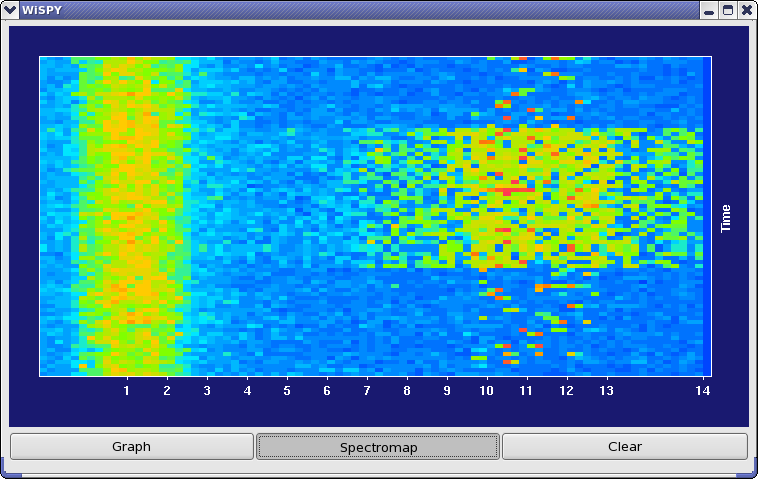Click channel 5 axis label
This screenshot has height=479, width=758.
pyautogui.click(x=287, y=391)
